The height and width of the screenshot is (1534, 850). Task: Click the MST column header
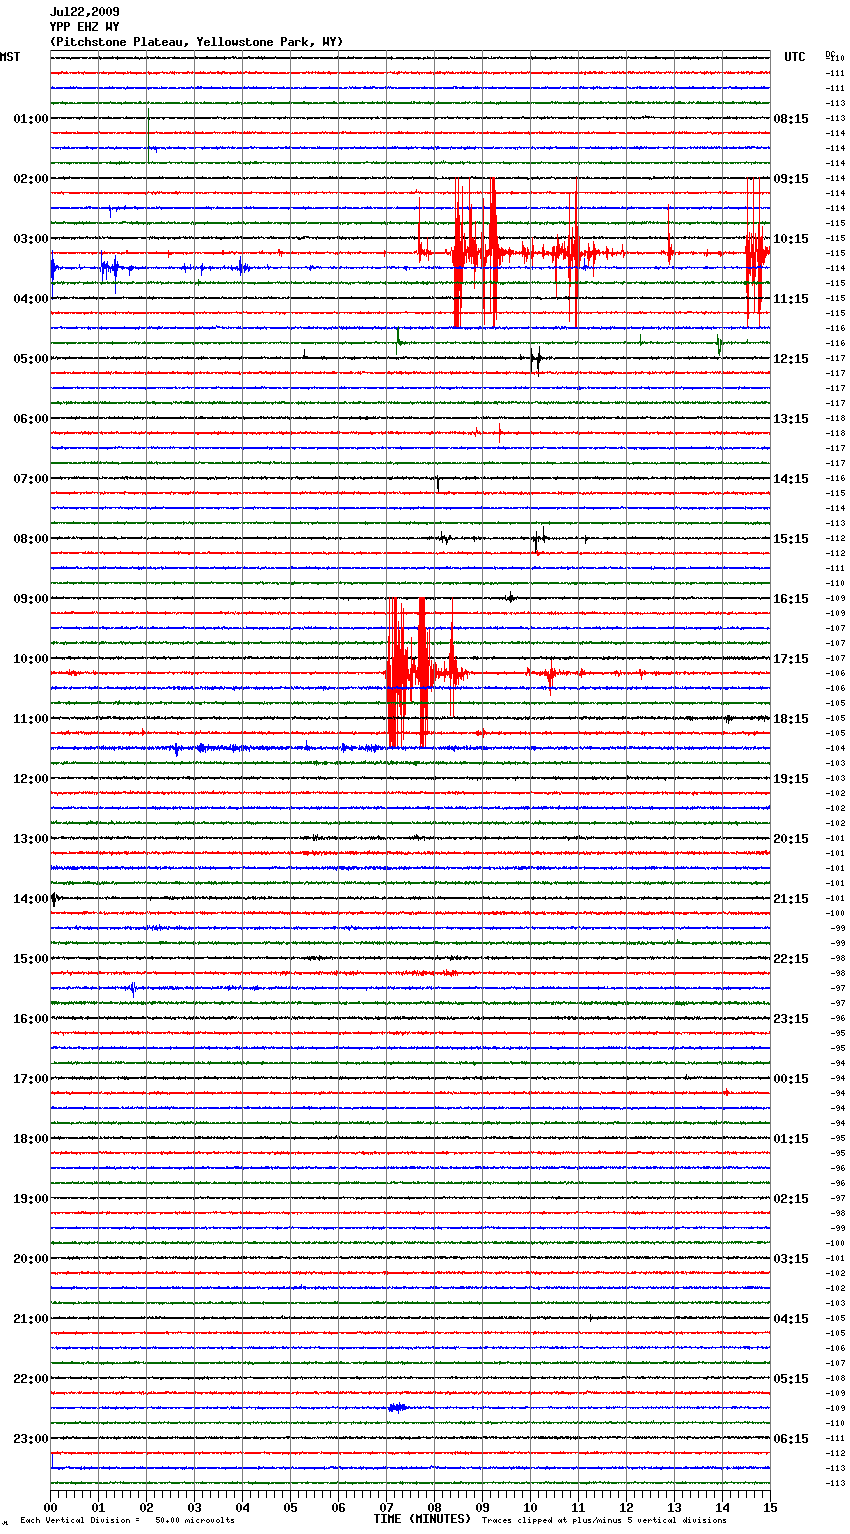pyautogui.click(x=10, y=57)
